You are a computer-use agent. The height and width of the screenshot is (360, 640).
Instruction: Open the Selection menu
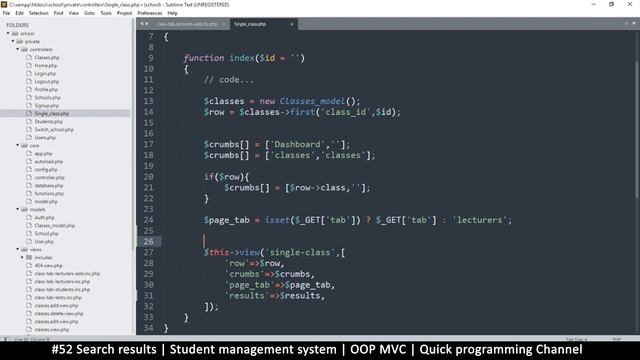[39, 13]
